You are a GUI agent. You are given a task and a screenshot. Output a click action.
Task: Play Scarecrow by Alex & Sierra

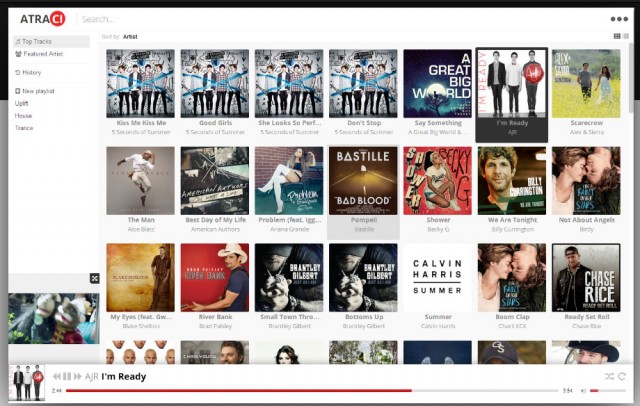[586, 84]
